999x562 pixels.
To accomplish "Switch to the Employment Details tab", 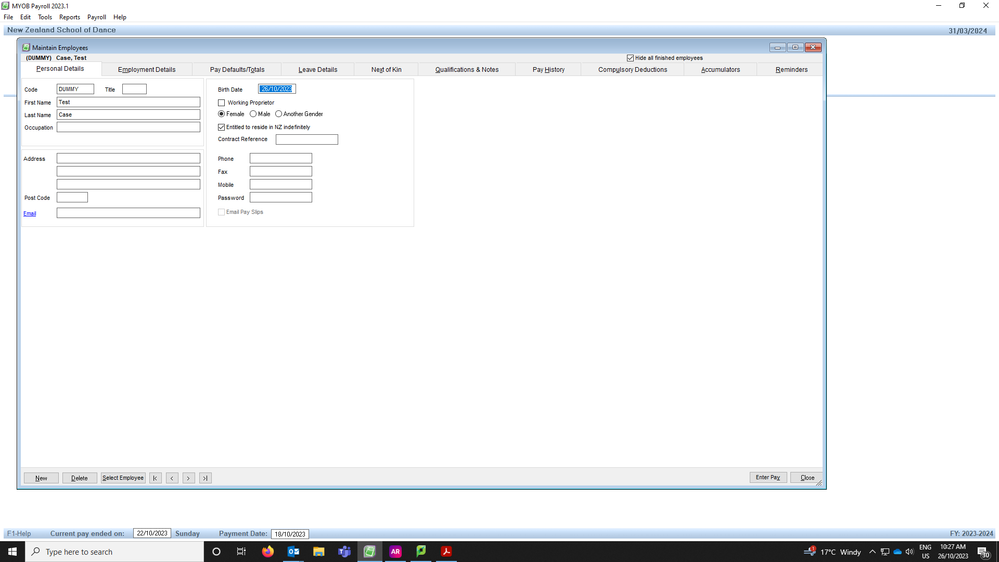I will click(146, 70).
